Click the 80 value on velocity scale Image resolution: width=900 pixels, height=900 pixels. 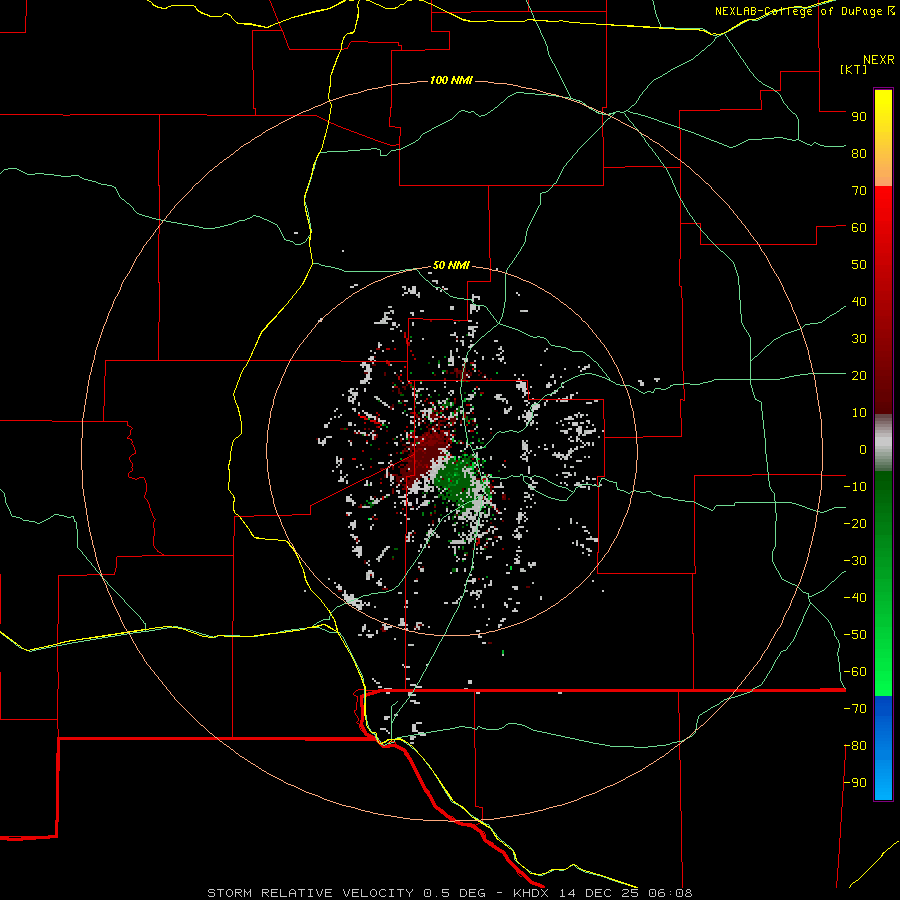pos(859,153)
